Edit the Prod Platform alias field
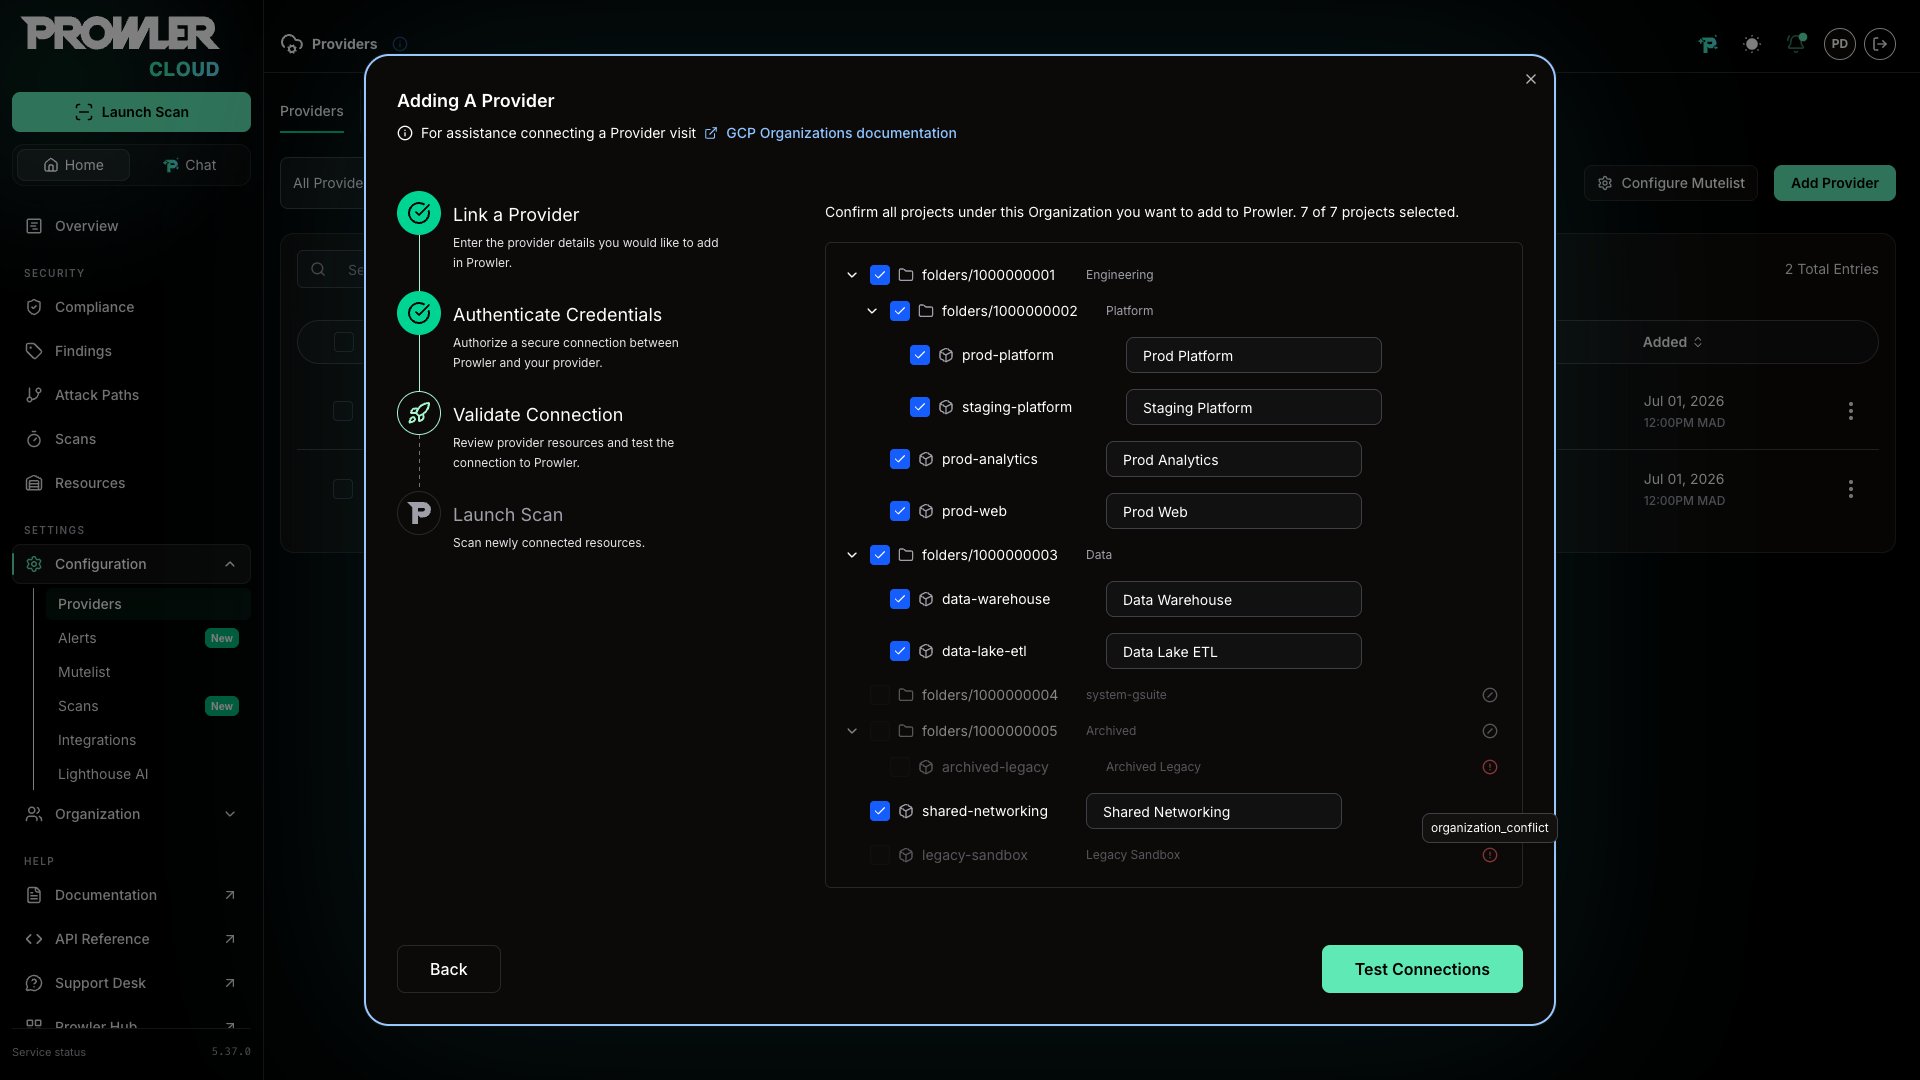1920x1080 pixels. click(1253, 355)
